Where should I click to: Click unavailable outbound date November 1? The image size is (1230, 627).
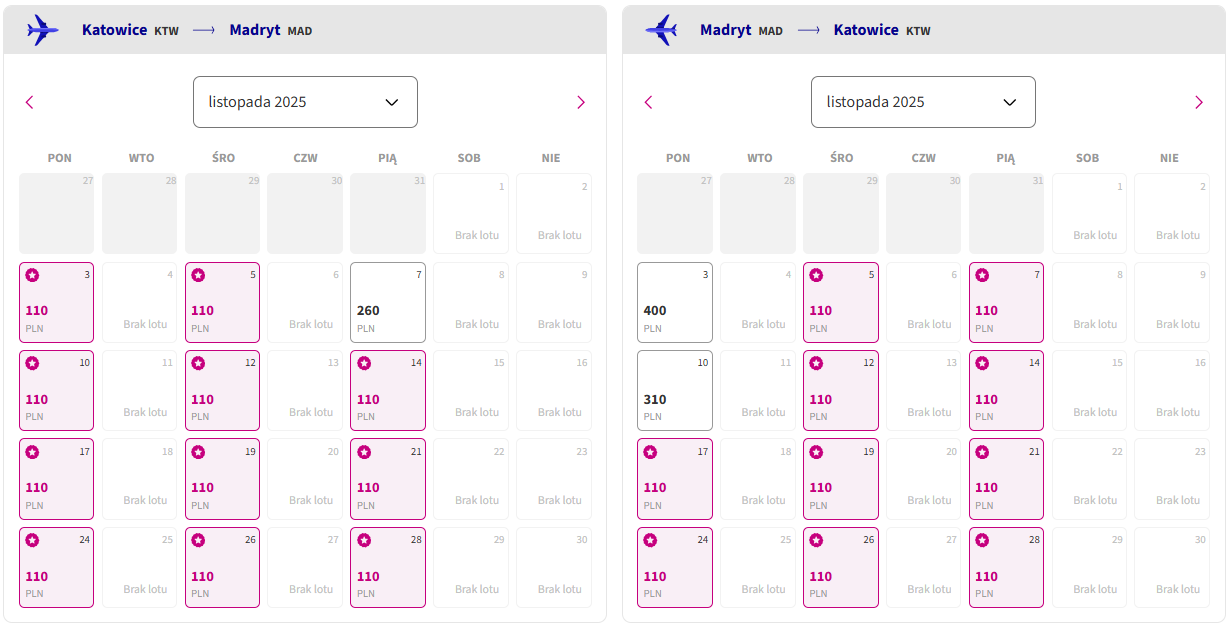click(471, 213)
